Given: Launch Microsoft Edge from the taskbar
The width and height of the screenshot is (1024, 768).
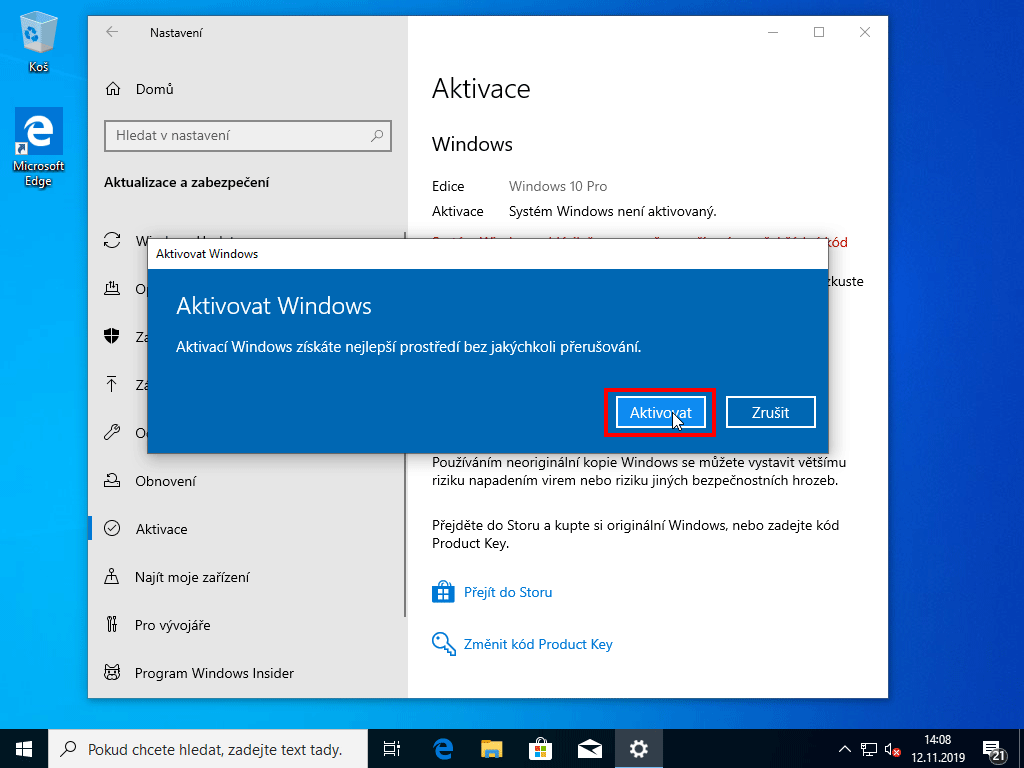Looking at the screenshot, I should click(443, 748).
